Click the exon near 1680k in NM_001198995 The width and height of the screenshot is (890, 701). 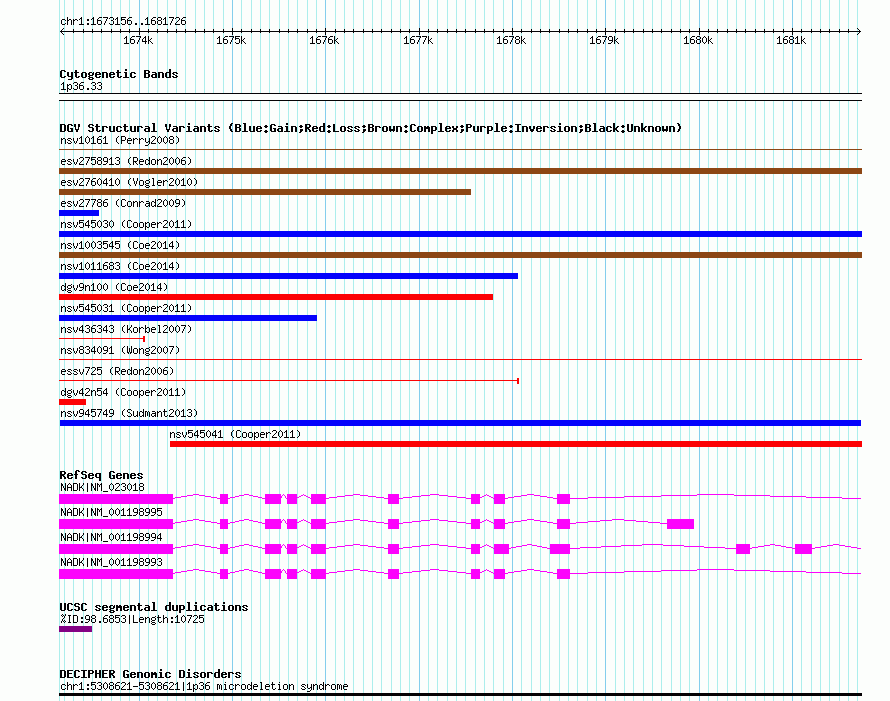pos(681,524)
